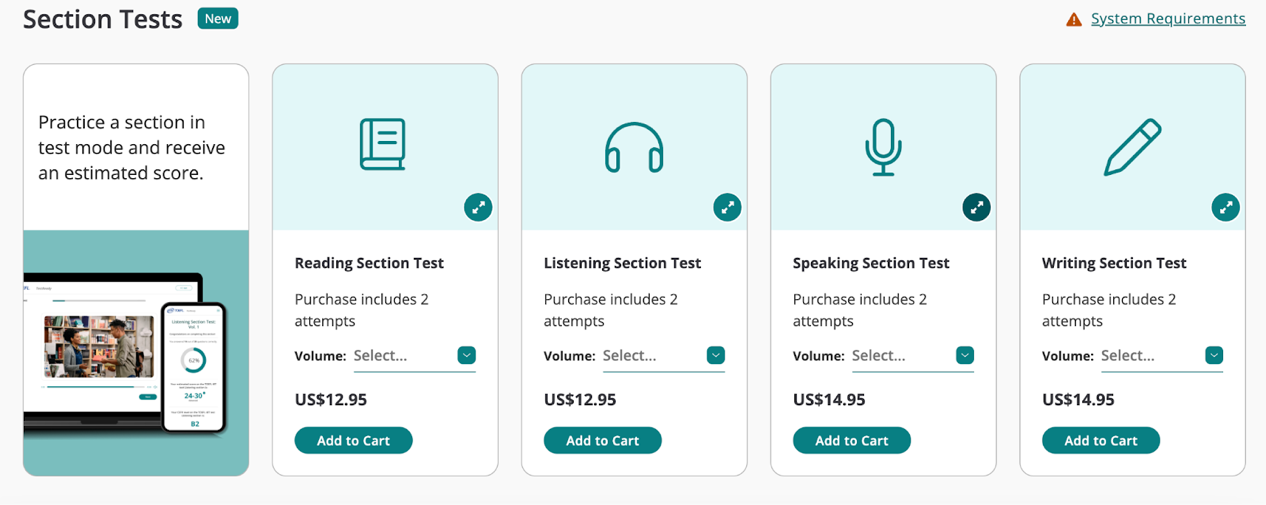Expand the Writing Section Test card image
Image resolution: width=1266 pixels, height=505 pixels.
[x=1225, y=207]
